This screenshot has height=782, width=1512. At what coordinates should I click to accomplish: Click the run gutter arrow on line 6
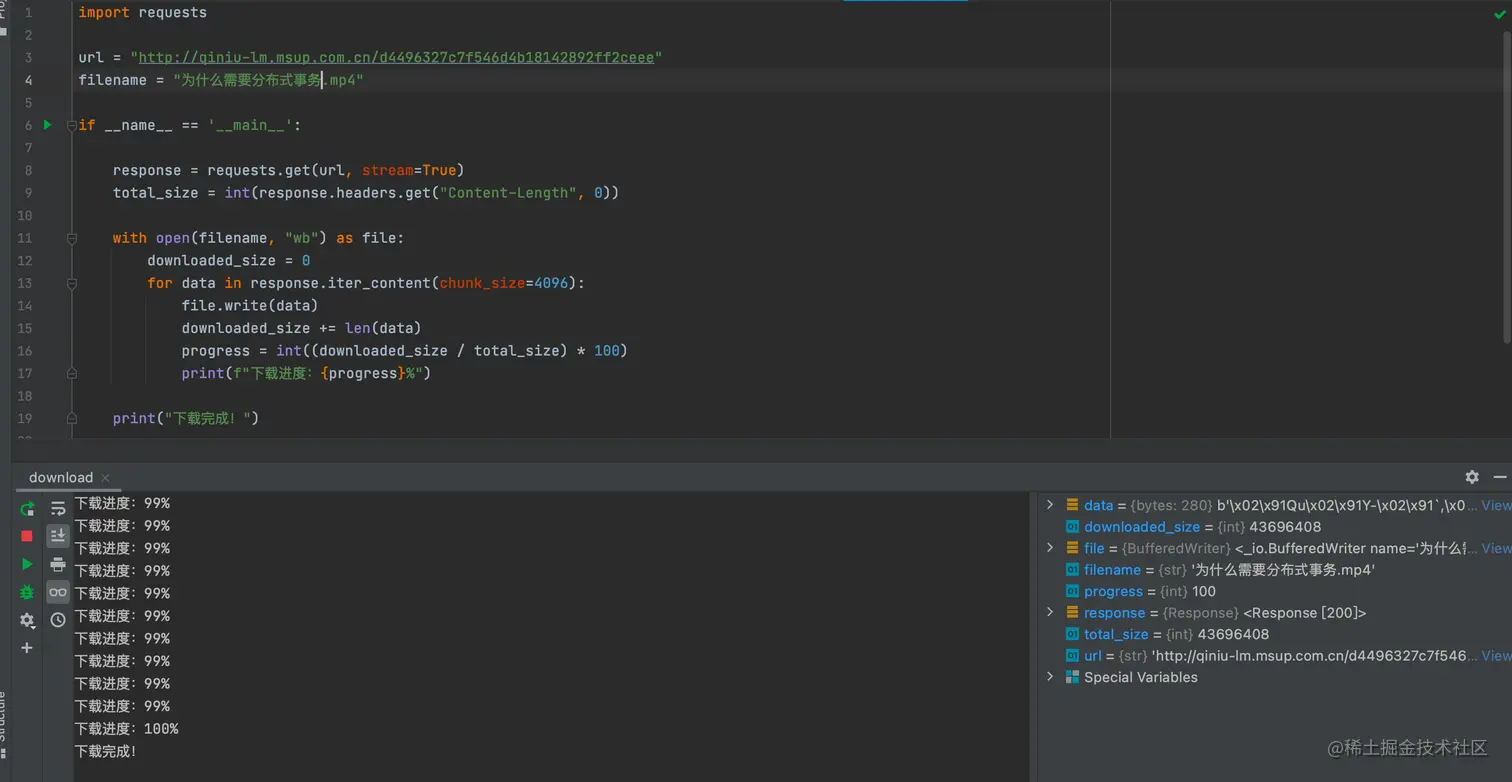47,125
